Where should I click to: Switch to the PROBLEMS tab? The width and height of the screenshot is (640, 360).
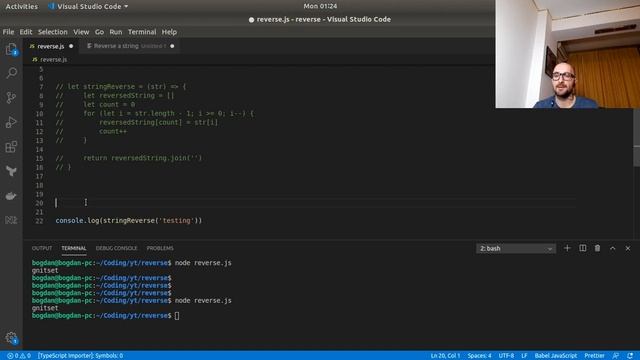(x=160, y=248)
